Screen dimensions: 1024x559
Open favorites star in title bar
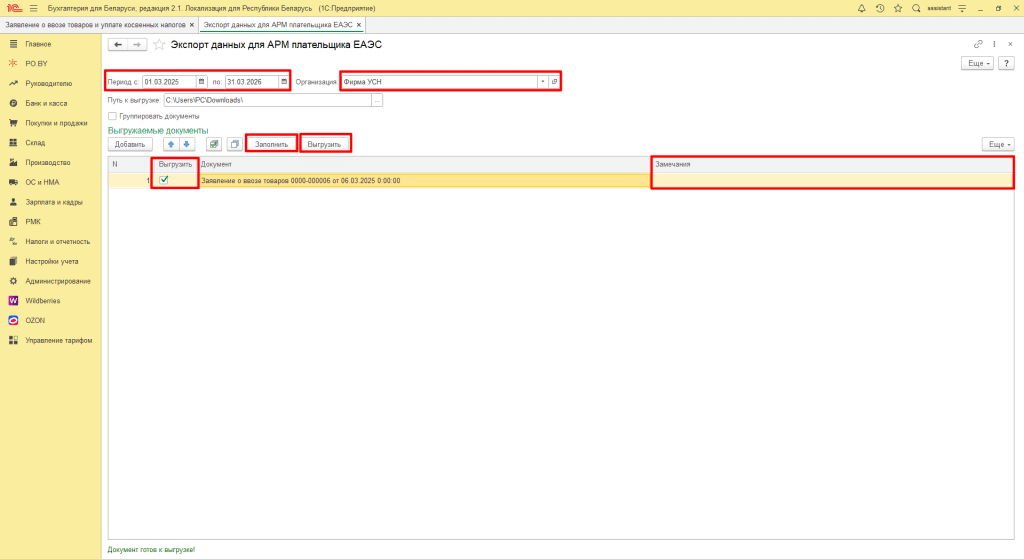coord(898,8)
